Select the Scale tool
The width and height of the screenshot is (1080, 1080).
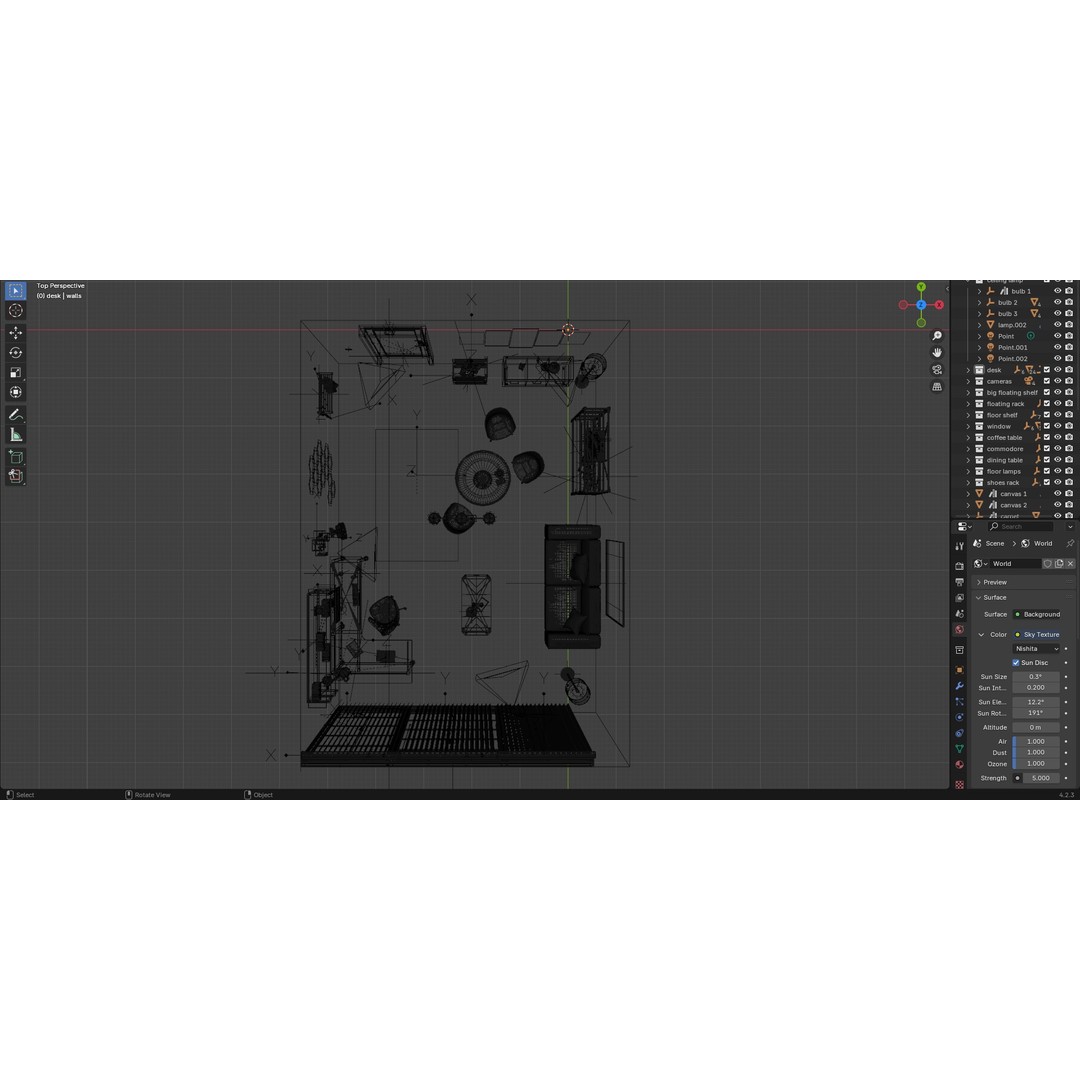point(15,372)
